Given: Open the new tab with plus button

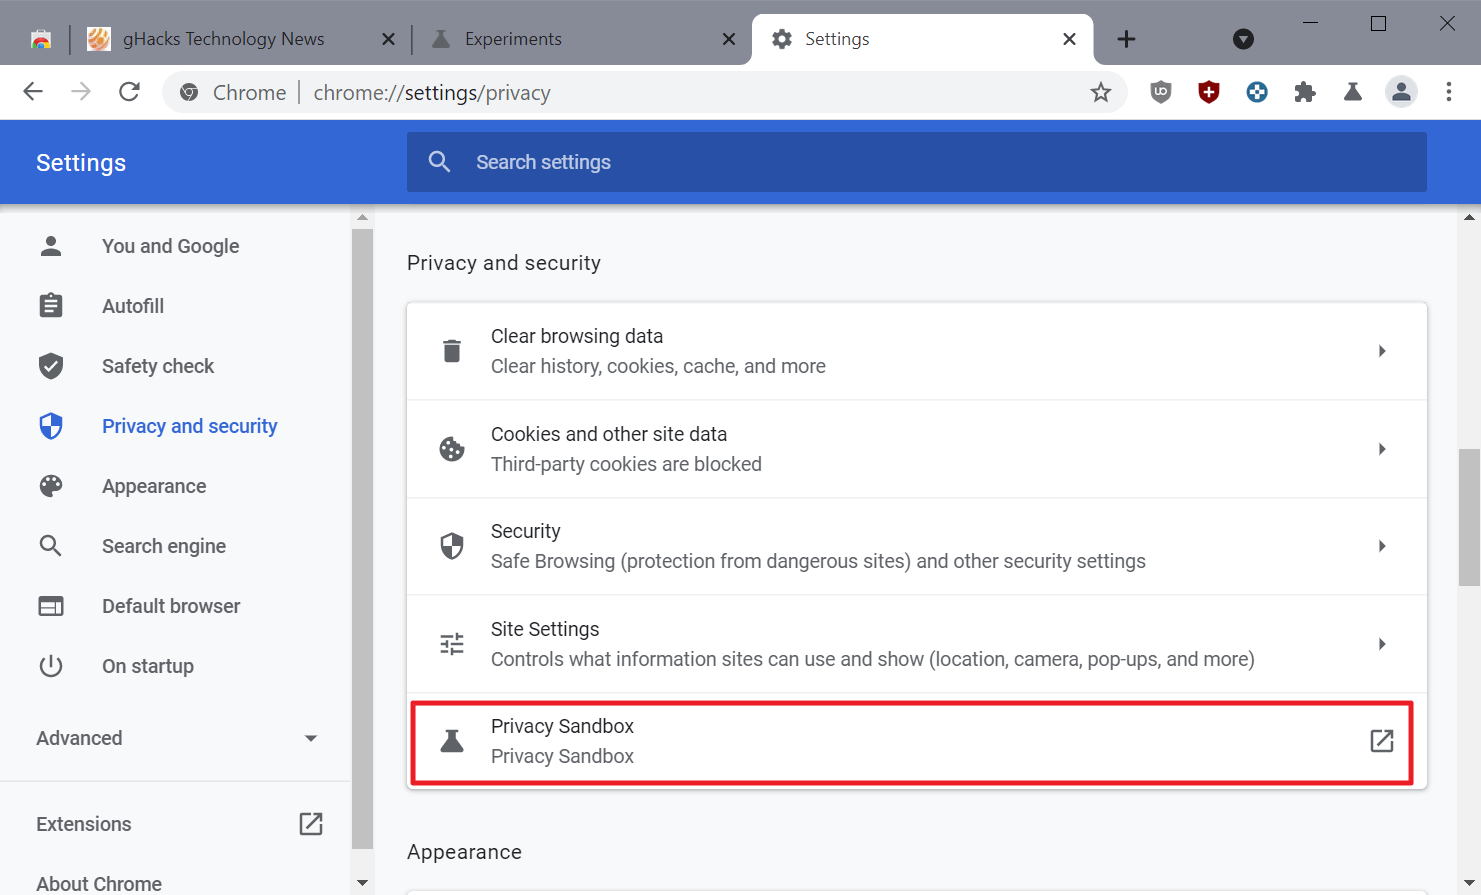Looking at the screenshot, I should point(1126,39).
